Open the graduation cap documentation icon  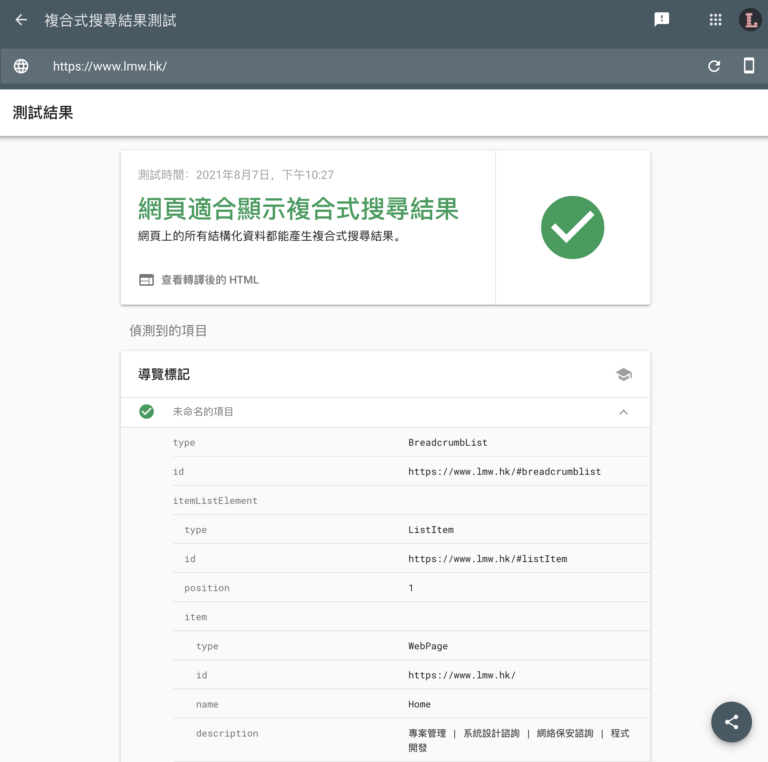click(x=624, y=374)
